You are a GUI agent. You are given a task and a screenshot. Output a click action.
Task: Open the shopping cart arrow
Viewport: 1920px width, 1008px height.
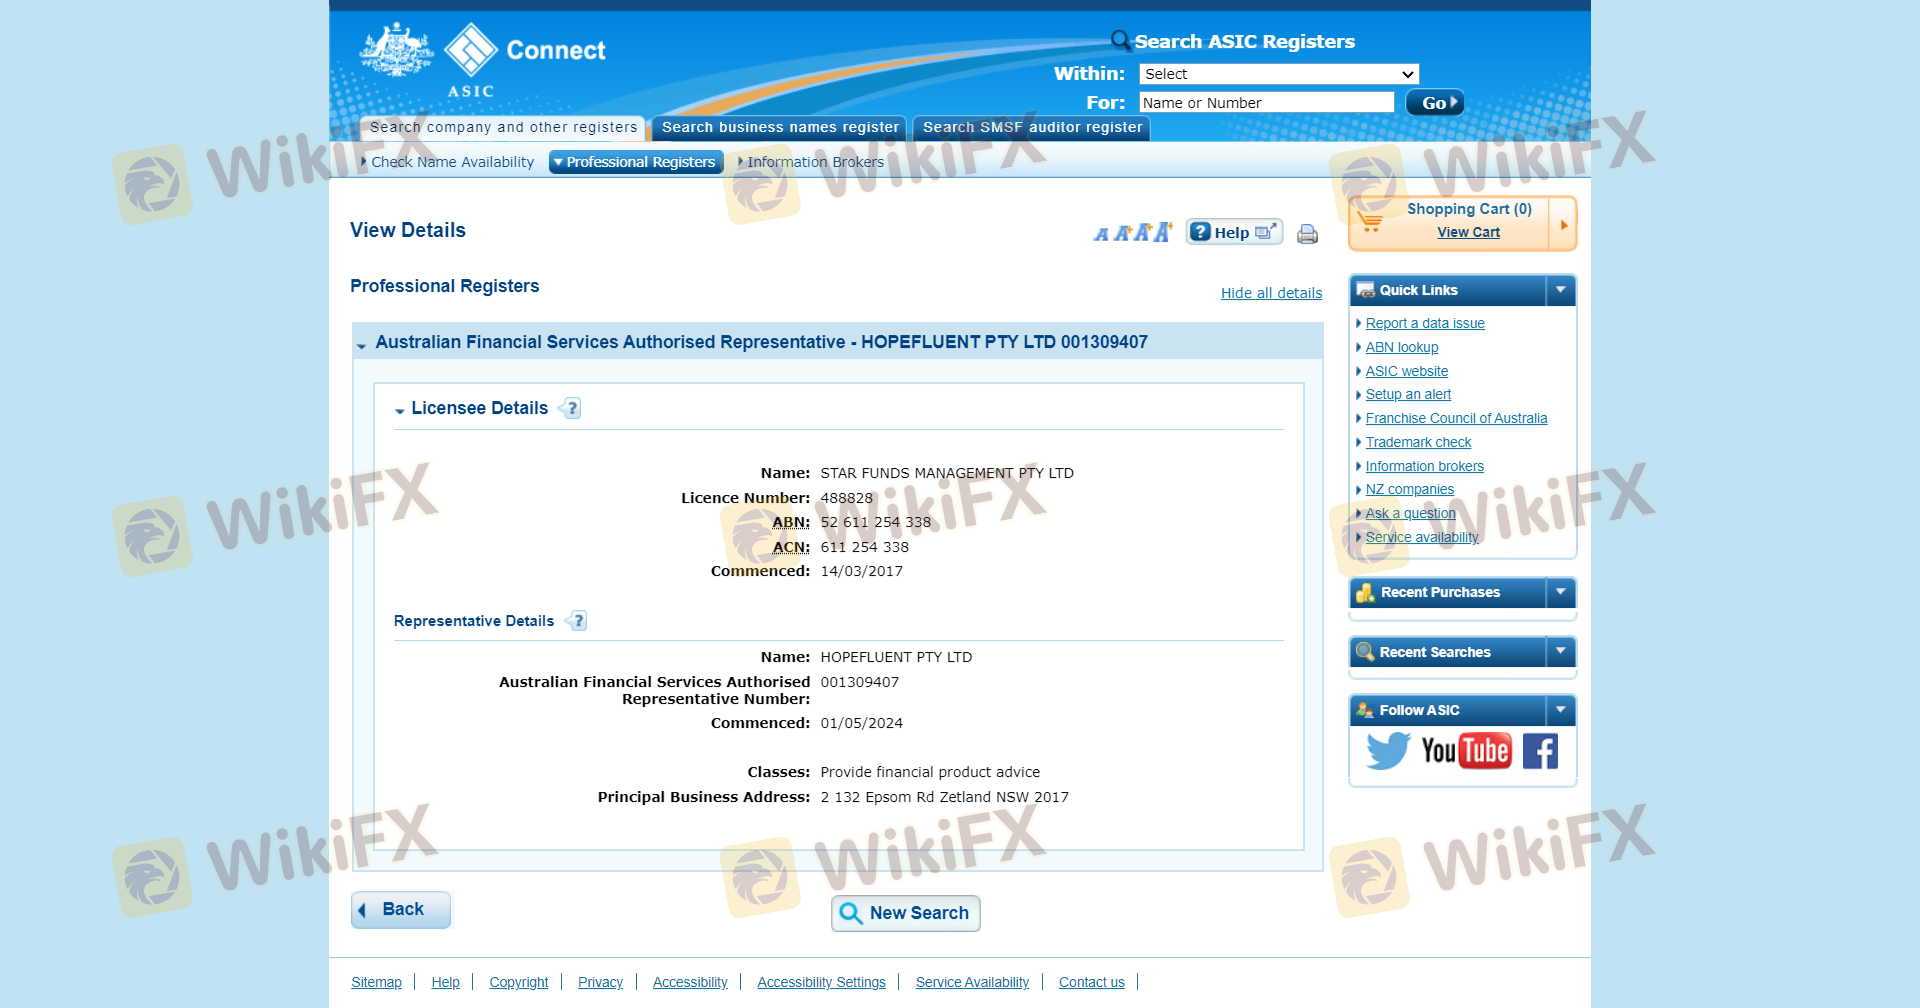tap(1563, 224)
